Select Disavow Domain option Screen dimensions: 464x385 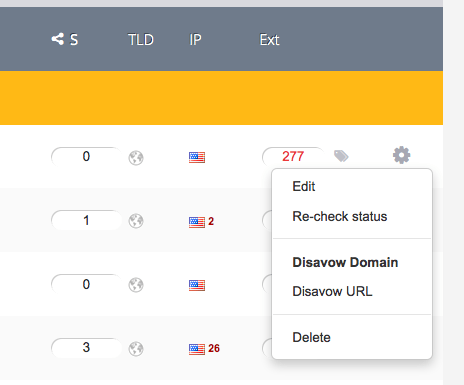345,262
